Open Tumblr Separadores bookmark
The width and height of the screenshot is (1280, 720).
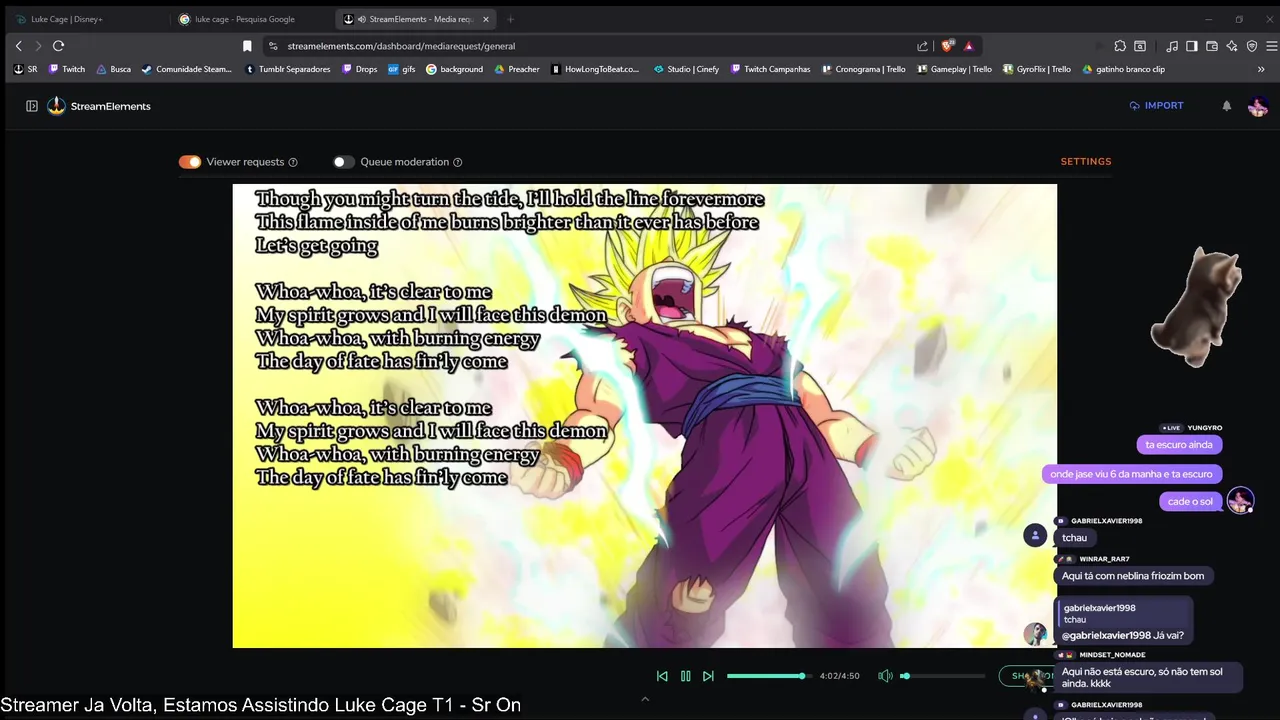point(287,69)
